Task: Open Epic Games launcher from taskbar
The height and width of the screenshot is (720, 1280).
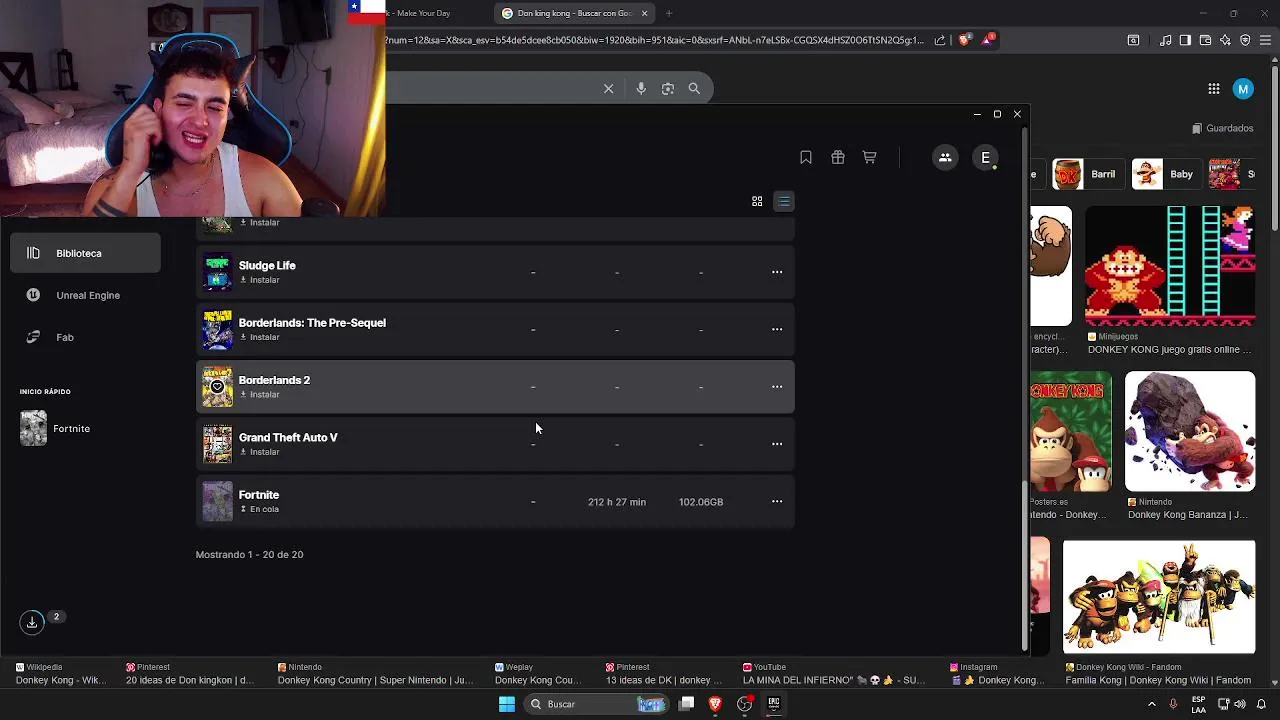Action: tap(774, 704)
